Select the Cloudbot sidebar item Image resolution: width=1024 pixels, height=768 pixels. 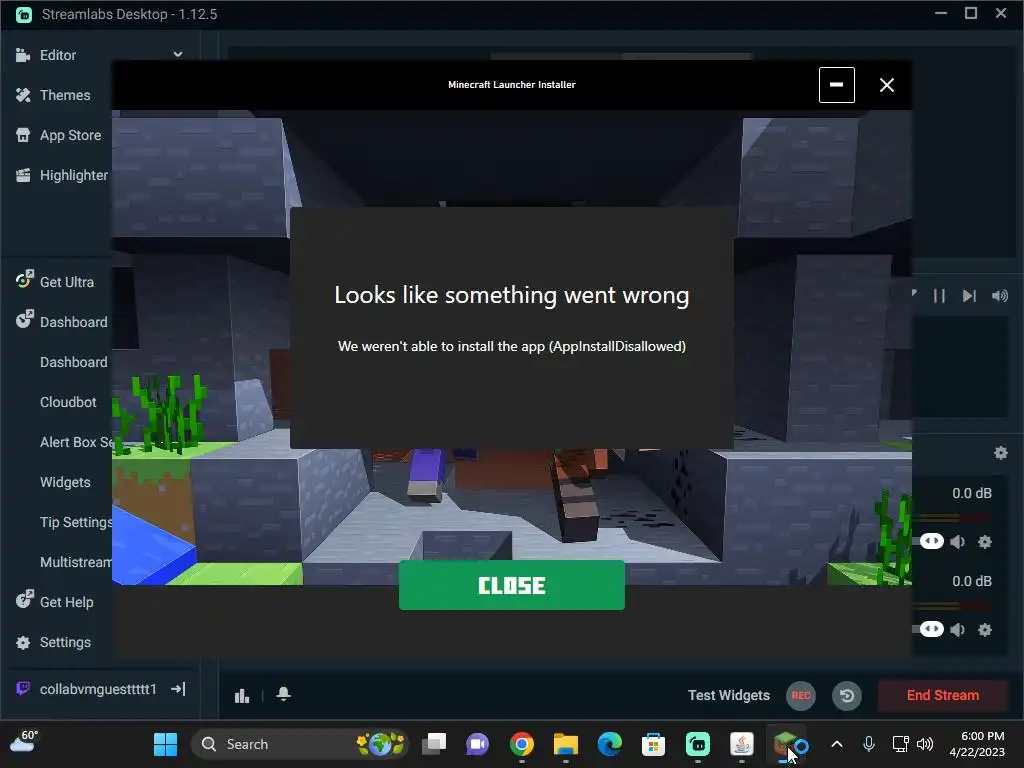coord(68,402)
